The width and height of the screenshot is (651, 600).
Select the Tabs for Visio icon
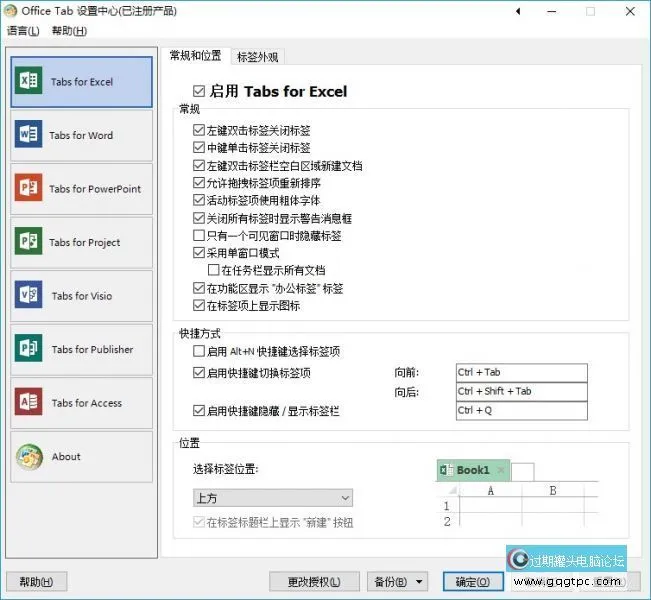click(x=29, y=296)
